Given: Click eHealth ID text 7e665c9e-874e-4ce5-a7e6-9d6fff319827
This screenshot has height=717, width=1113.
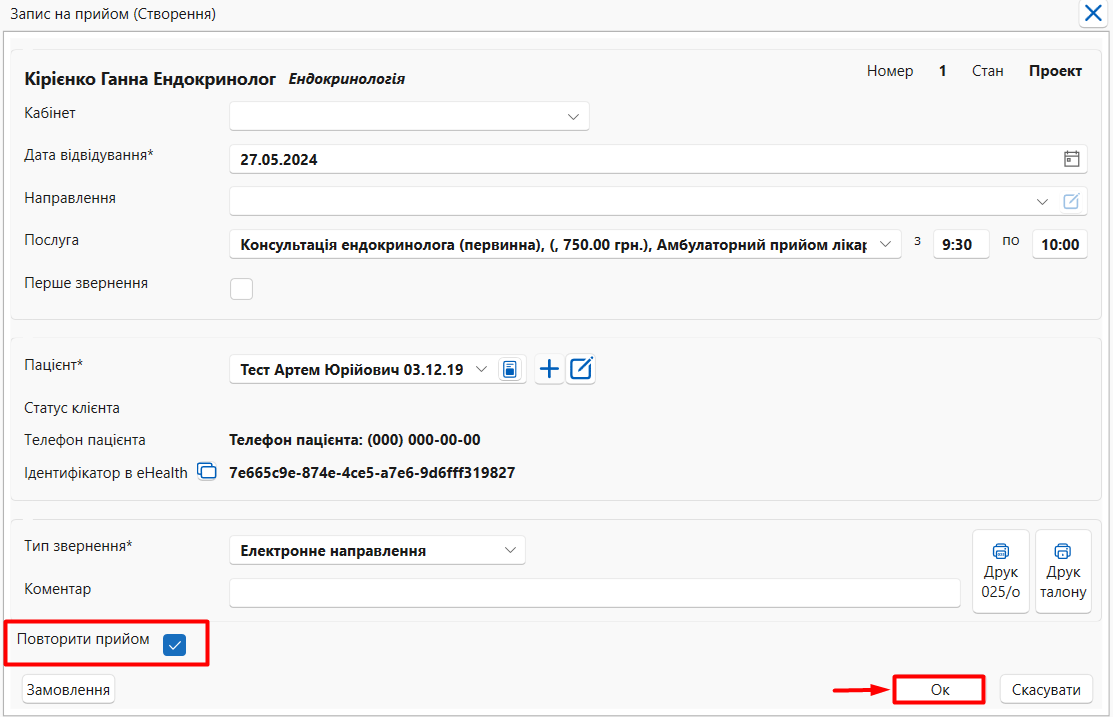Looking at the screenshot, I should [x=372, y=473].
